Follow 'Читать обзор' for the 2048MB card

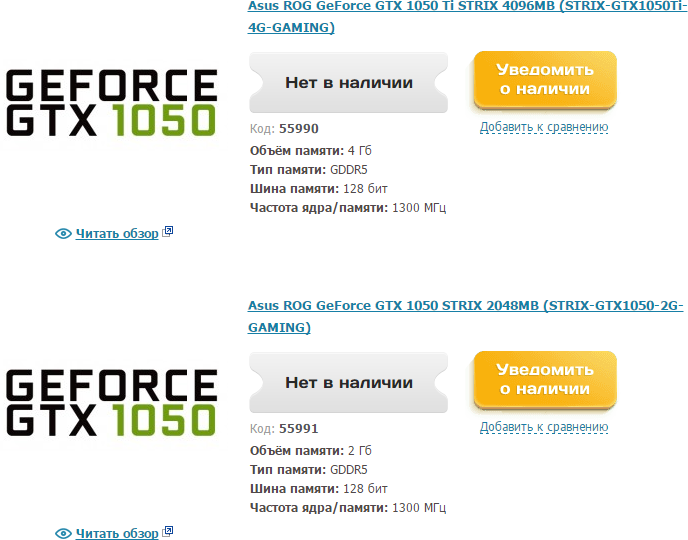[117, 533]
